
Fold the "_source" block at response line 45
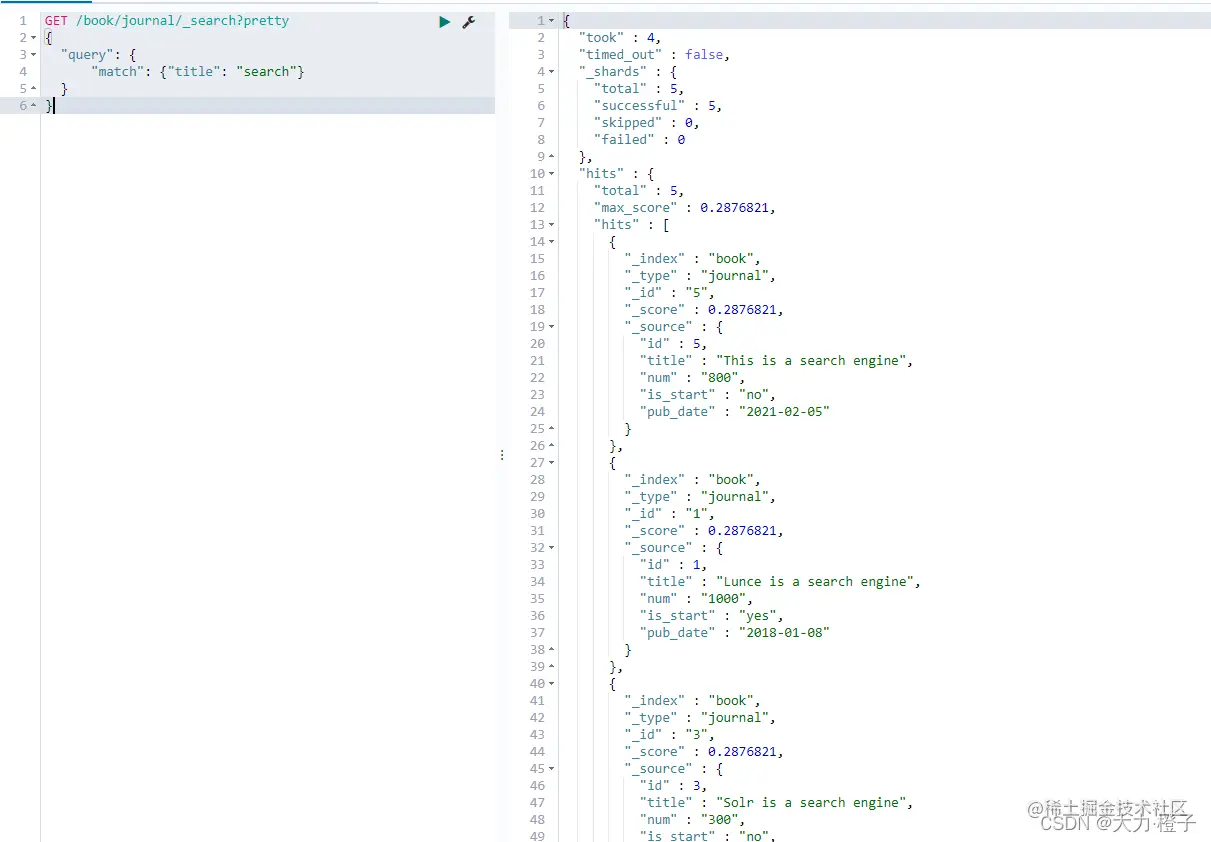coord(551,769)
